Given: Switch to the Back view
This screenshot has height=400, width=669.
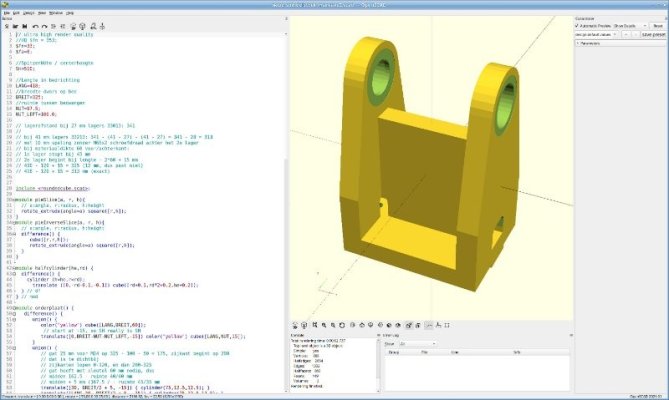Looking at the screenshot, I should [x=398, y=325].
